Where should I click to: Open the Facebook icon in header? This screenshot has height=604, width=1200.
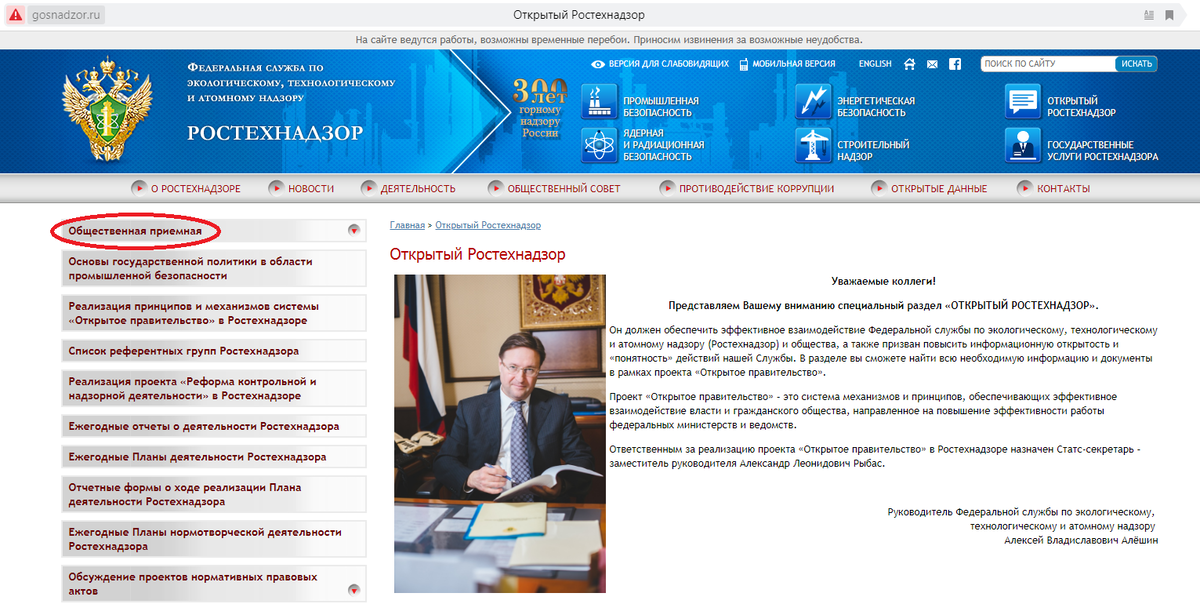[955, 64]
